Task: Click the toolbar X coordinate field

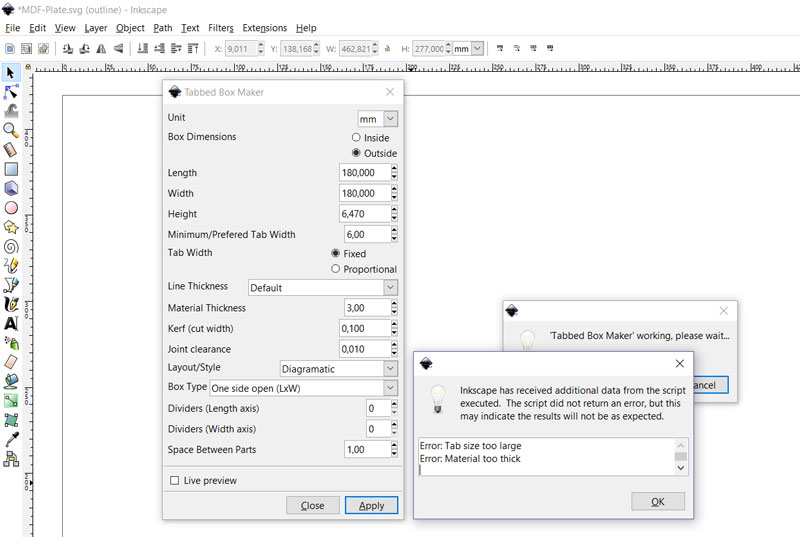Action: (x=241, y=49)
